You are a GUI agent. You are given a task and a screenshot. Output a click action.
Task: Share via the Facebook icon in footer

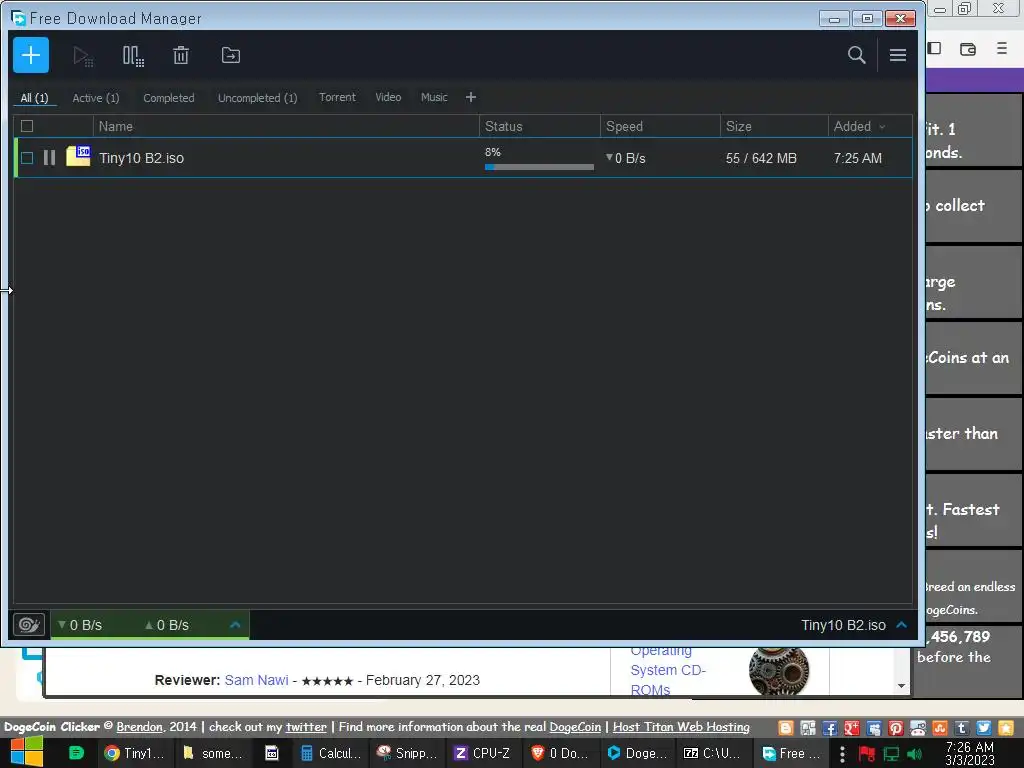click(x=829, y=728)
